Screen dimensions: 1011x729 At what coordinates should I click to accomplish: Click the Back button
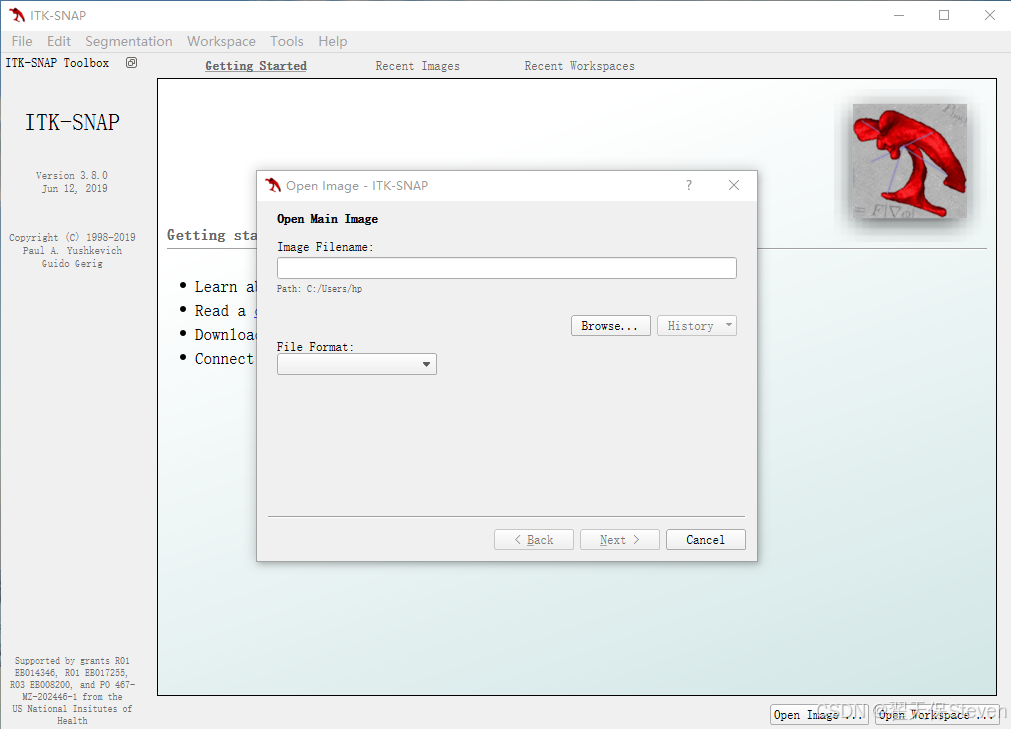tap(534, 539)
